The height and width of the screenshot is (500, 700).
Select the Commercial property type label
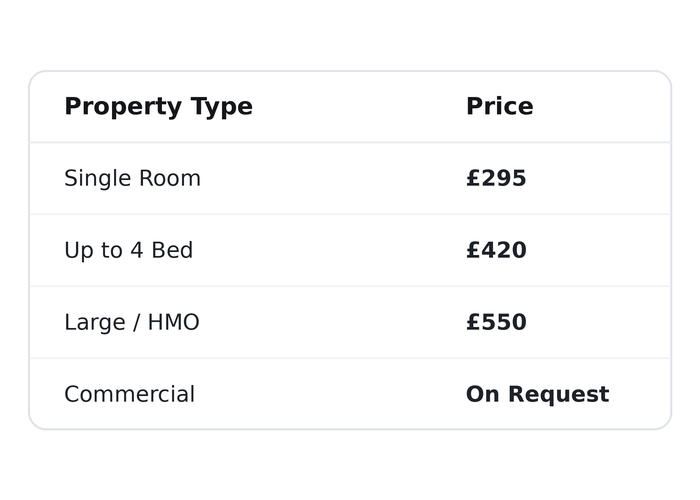[129, 394]
